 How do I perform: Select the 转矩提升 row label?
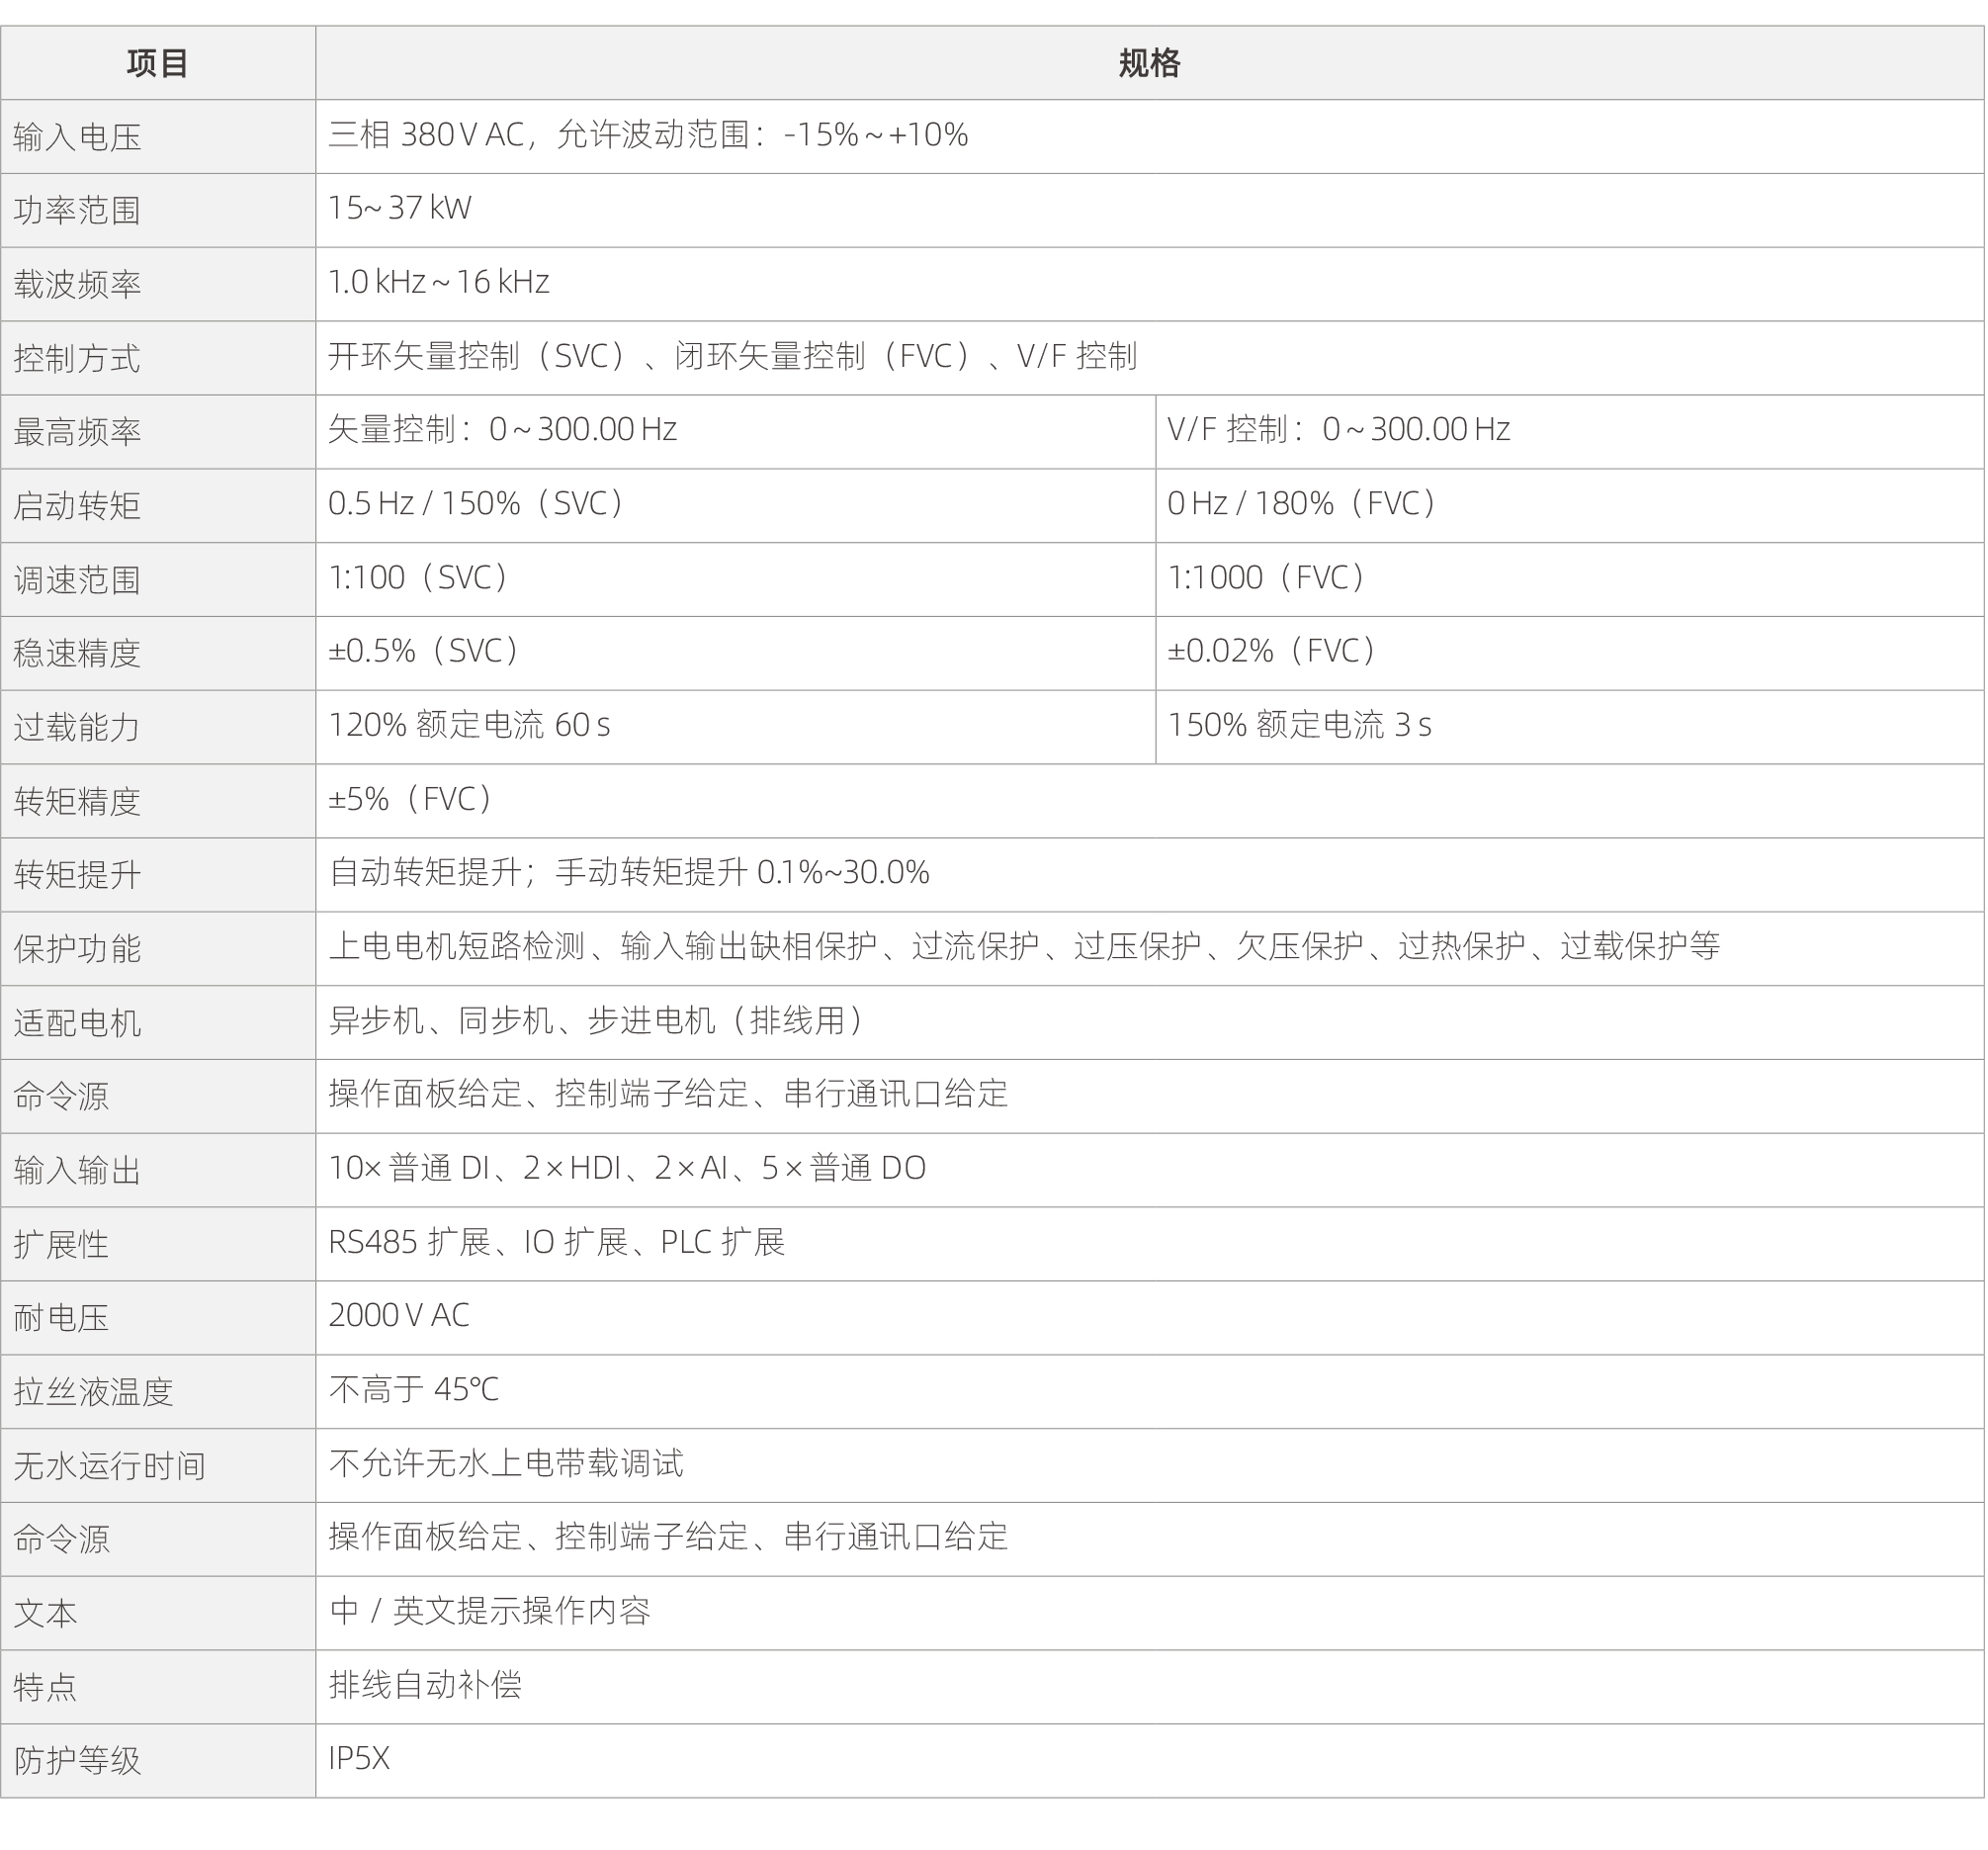(x=77, y=875)
